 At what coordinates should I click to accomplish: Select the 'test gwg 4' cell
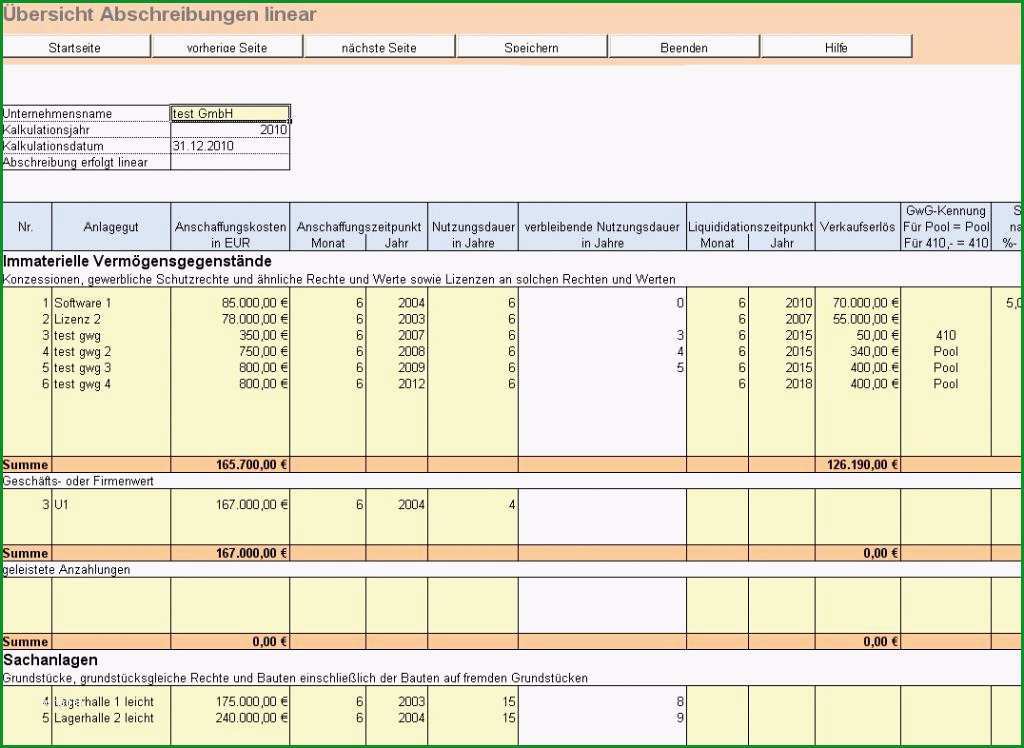111,384
